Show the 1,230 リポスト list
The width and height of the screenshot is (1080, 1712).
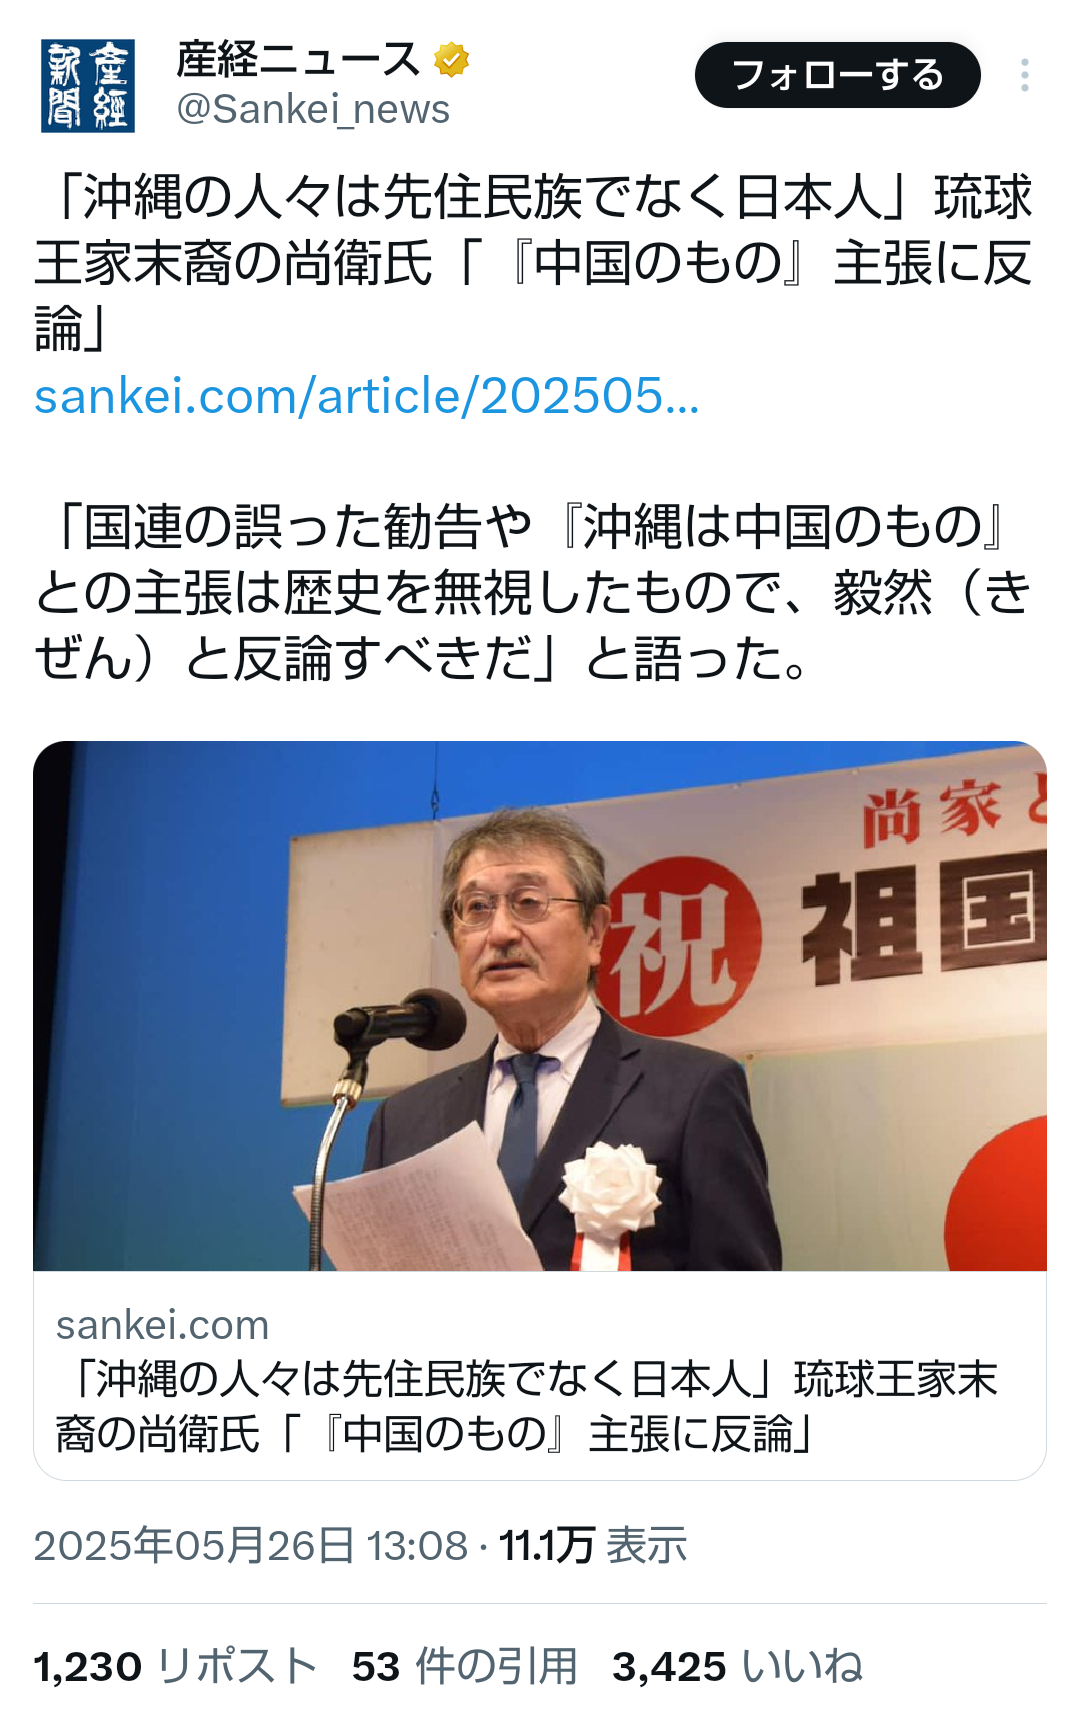tap(175, 1667)
